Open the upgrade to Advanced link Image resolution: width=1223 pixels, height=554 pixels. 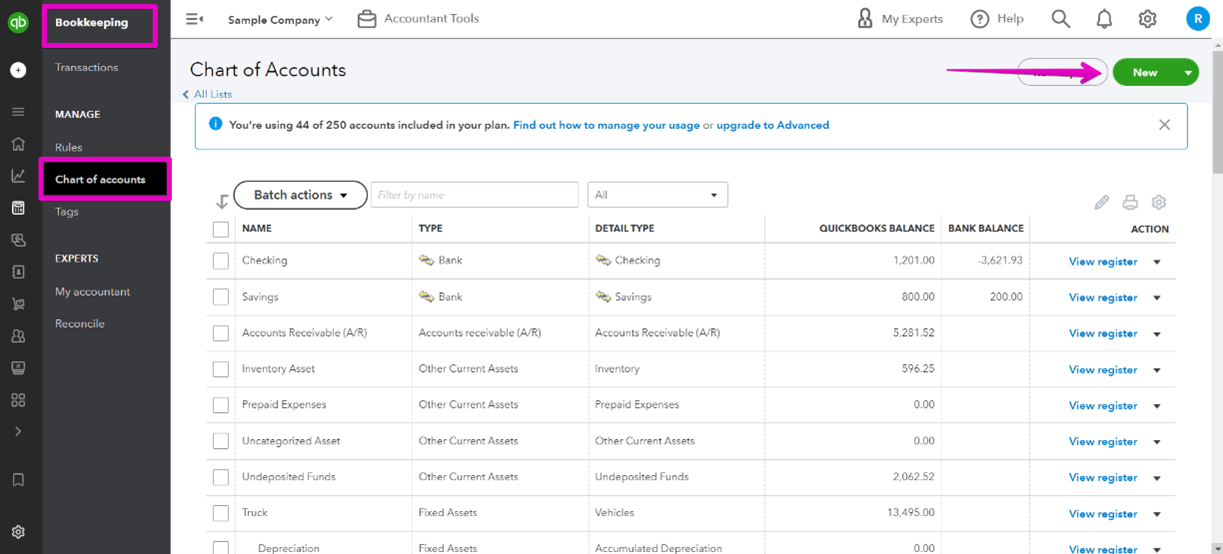(x=772, y=125)
